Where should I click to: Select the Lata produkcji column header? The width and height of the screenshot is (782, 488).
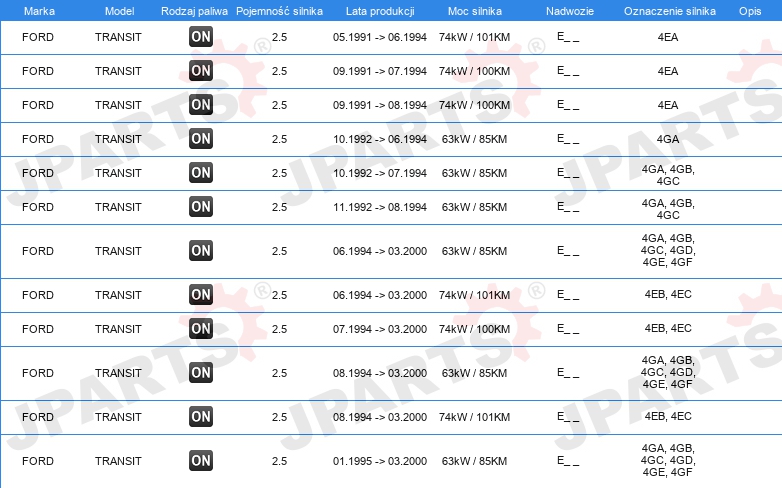(380, 11)
